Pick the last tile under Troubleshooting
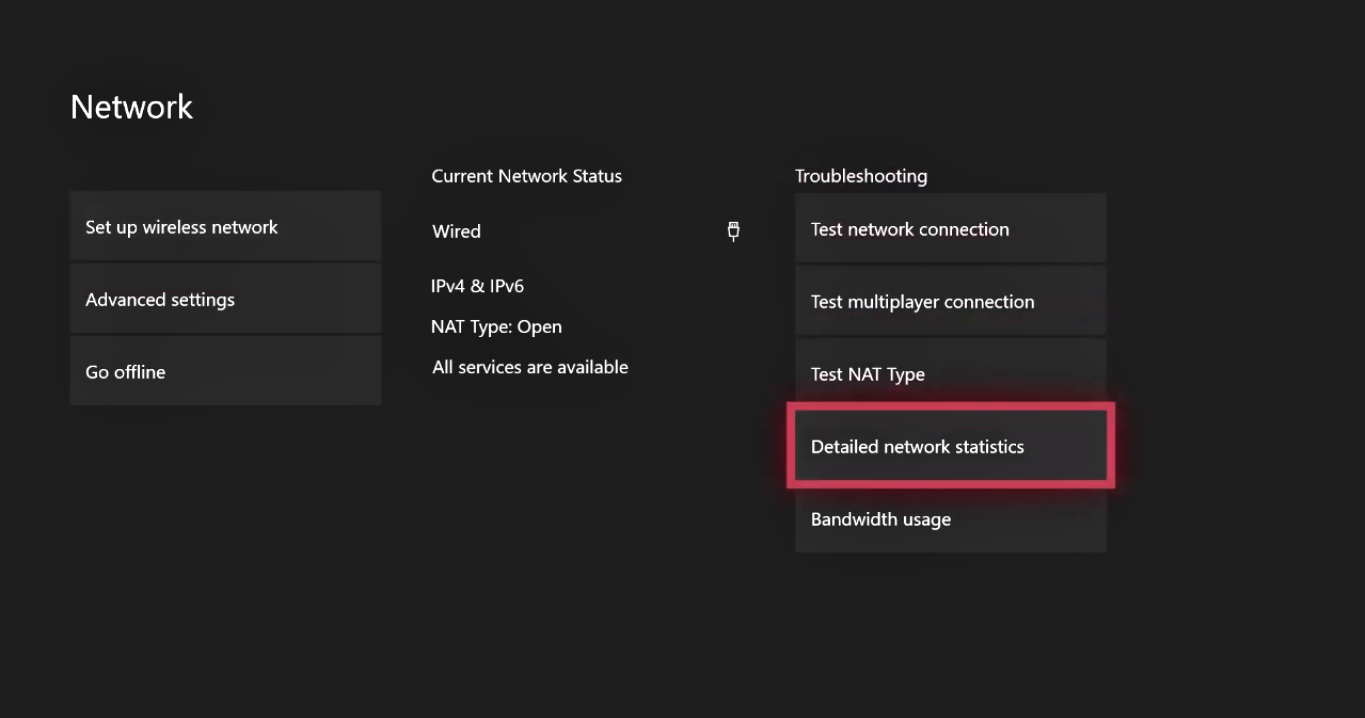Screen dimensions: 1365x718 pyautogui.click(x=950, y=520)
